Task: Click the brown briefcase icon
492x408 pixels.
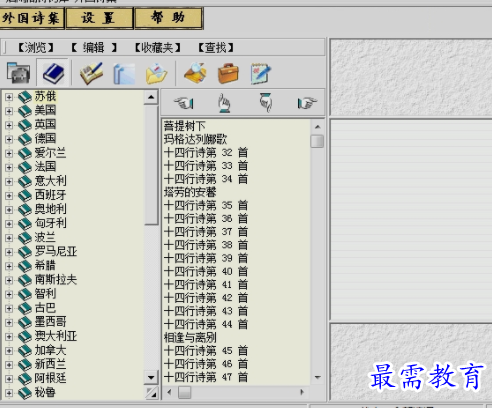Action: coord(228,72)
